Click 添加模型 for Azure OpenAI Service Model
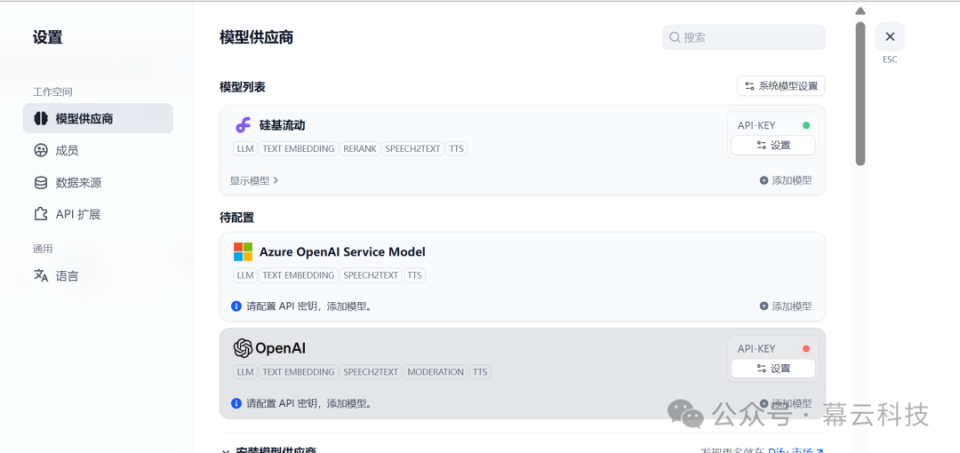The width and height of the screenshot is (960, 453). [x=786, y=306]
